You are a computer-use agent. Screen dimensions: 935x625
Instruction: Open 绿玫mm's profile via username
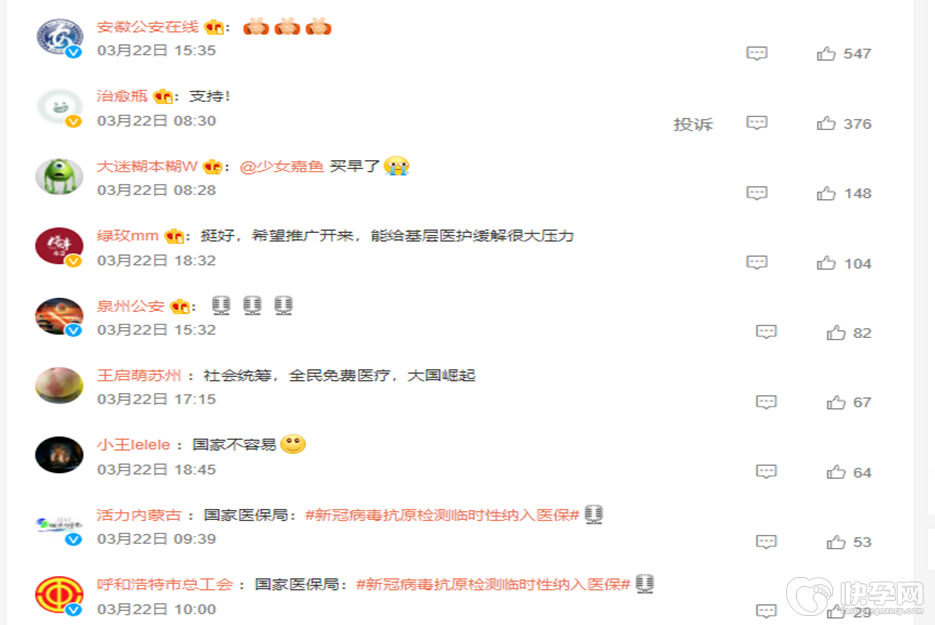point(128,236)
